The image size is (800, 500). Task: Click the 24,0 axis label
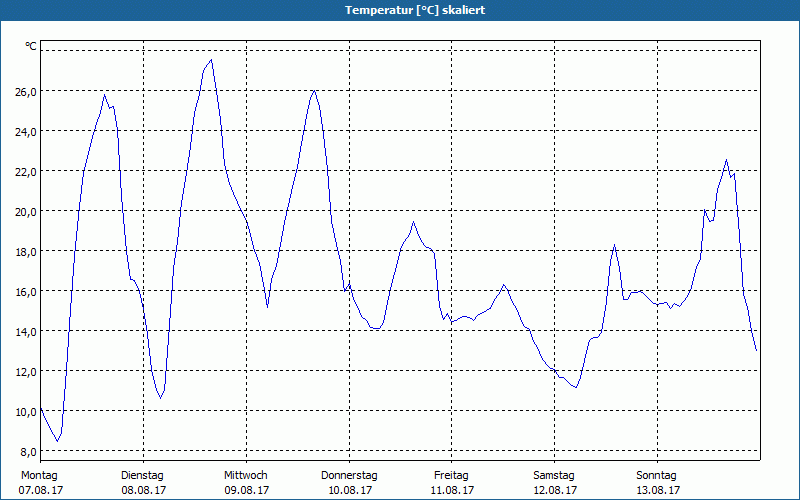click(26, 132)
